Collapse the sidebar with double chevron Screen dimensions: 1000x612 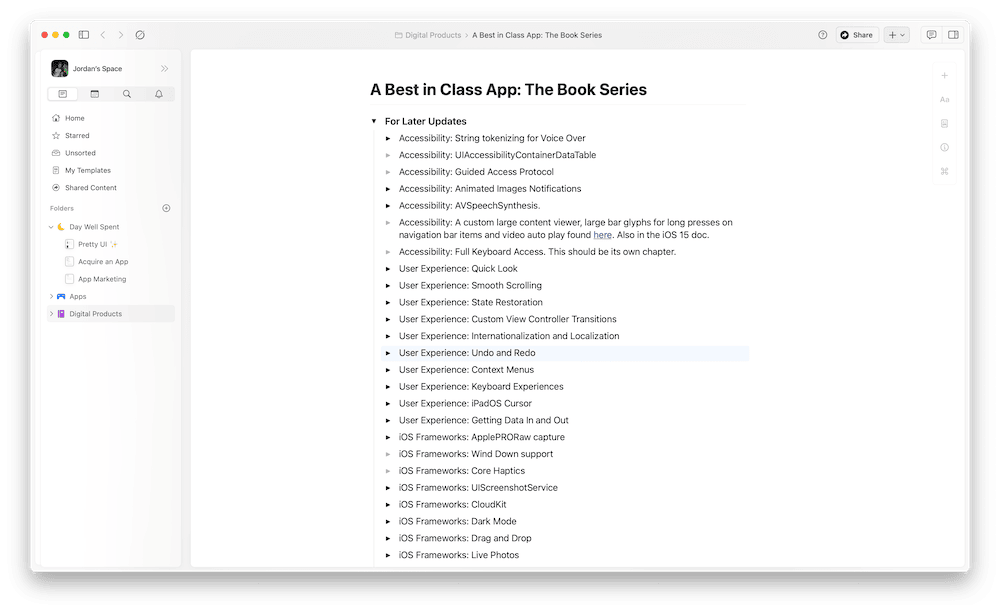click(x=164, y=69)
